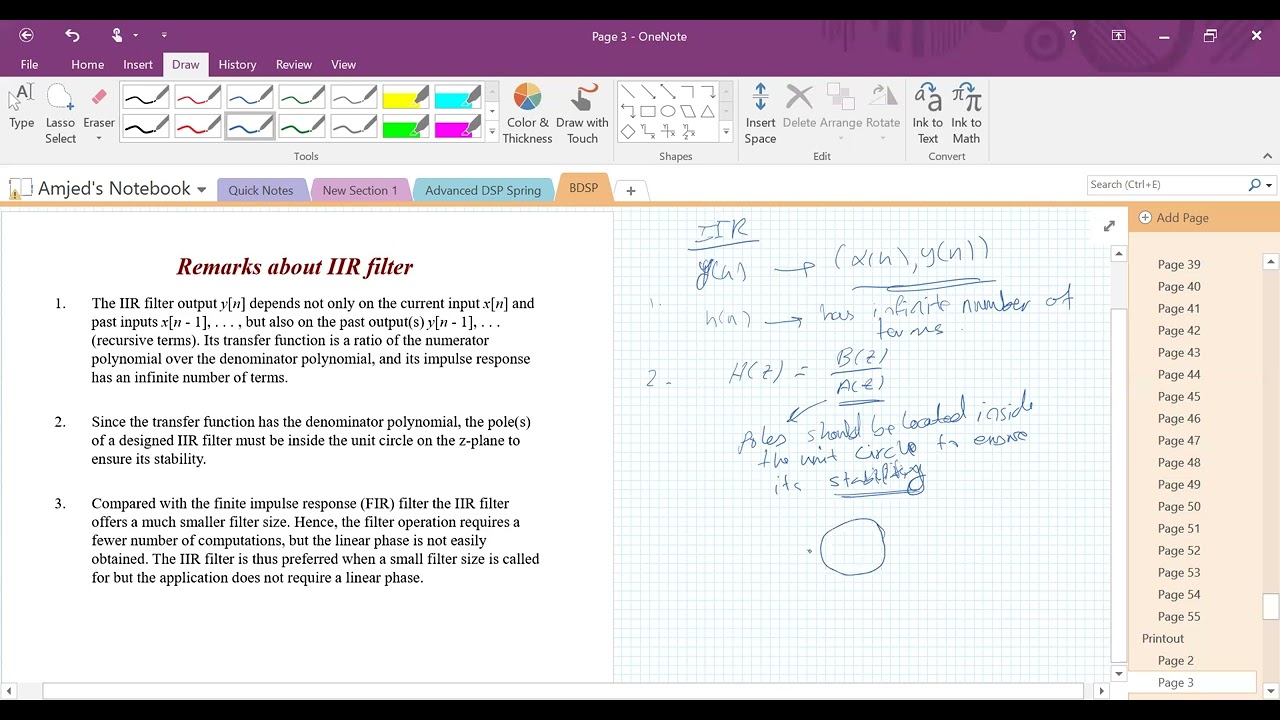Pick the bottom-row red pen
This screenshot has width=1280, height=720.
198,127
